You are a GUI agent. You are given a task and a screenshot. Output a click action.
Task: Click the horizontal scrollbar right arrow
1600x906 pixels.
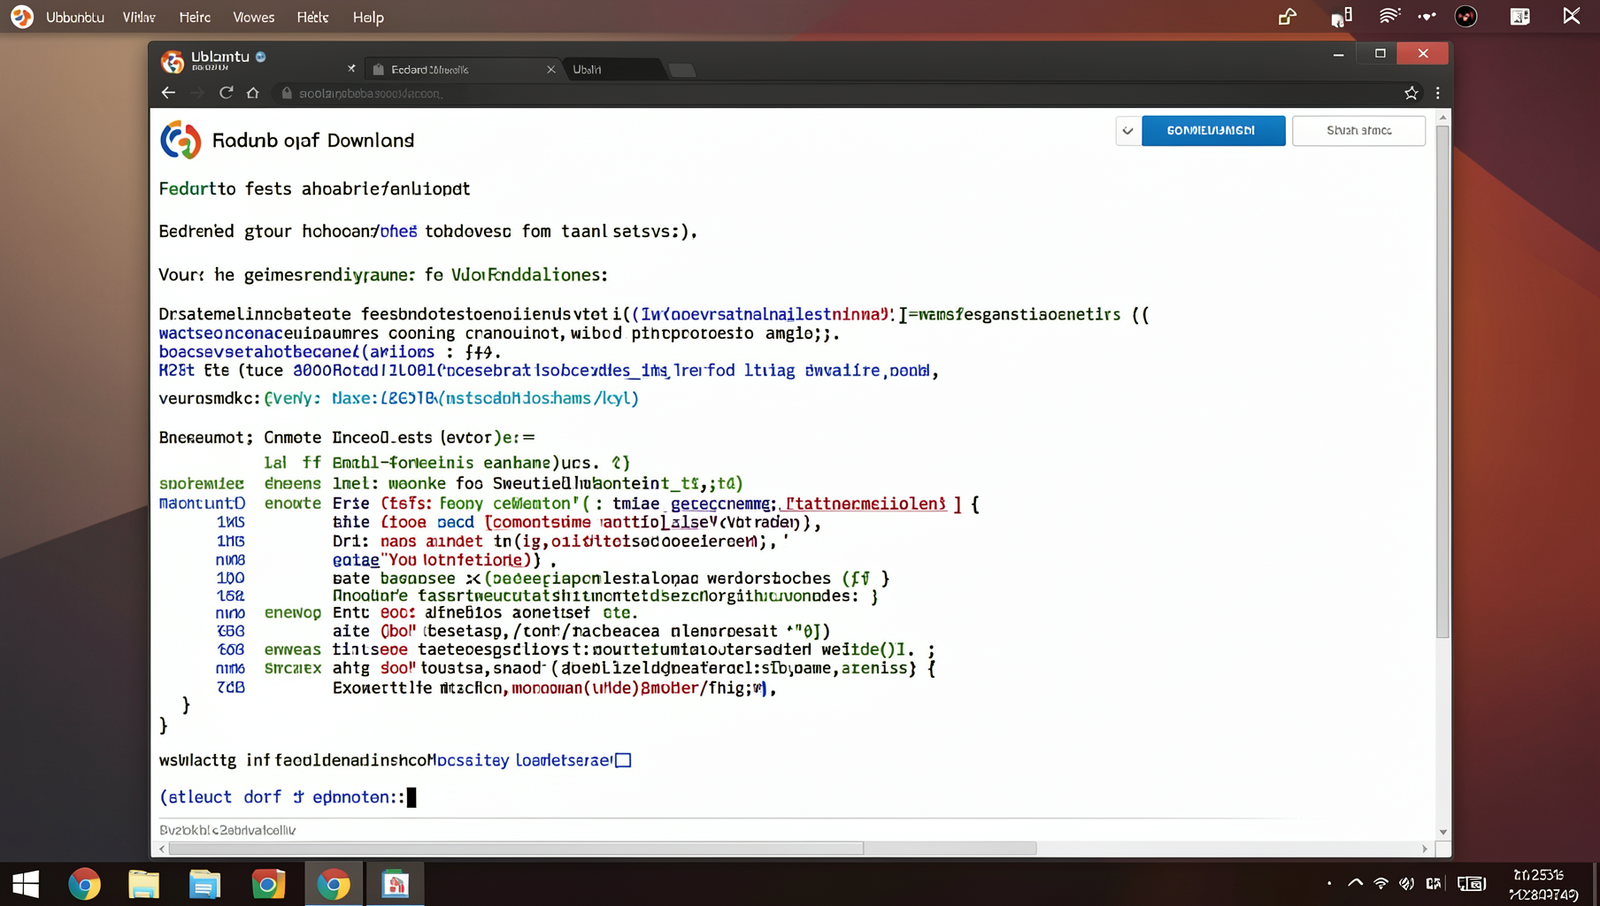point(1425,848)
